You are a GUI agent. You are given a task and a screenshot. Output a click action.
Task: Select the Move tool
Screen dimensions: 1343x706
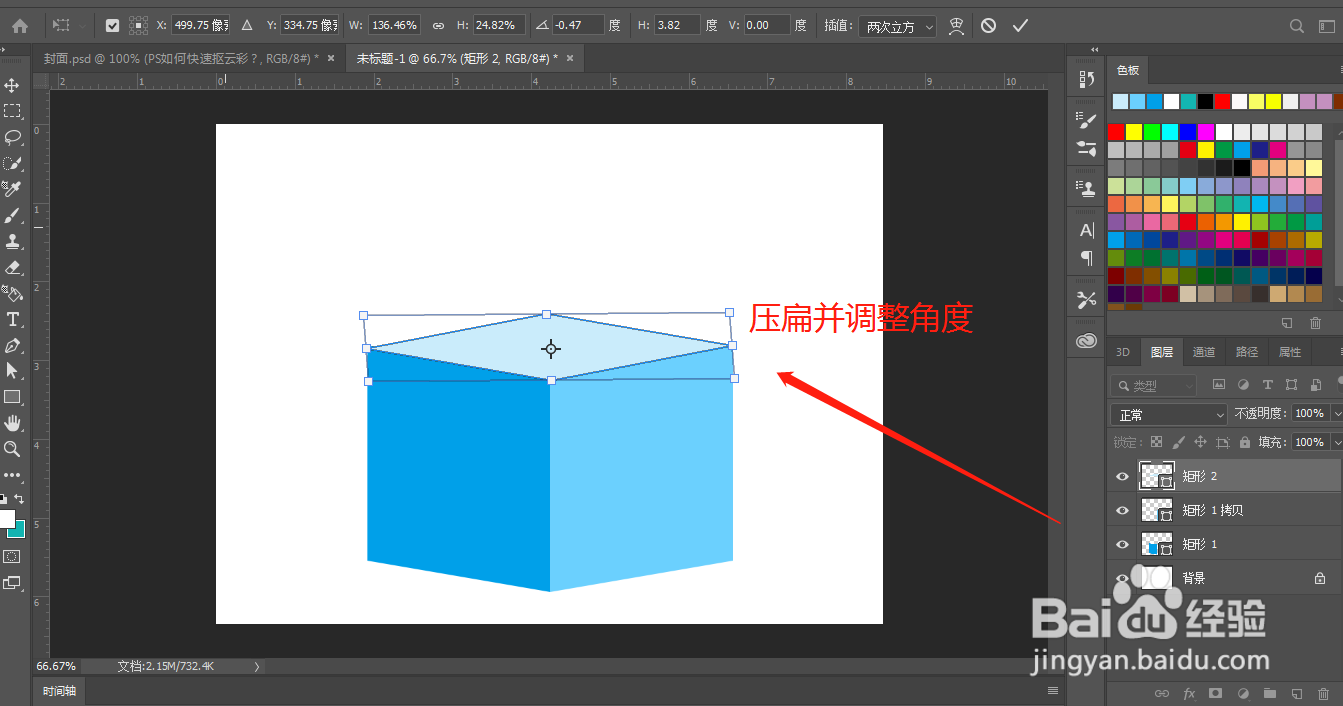[13, 85]
